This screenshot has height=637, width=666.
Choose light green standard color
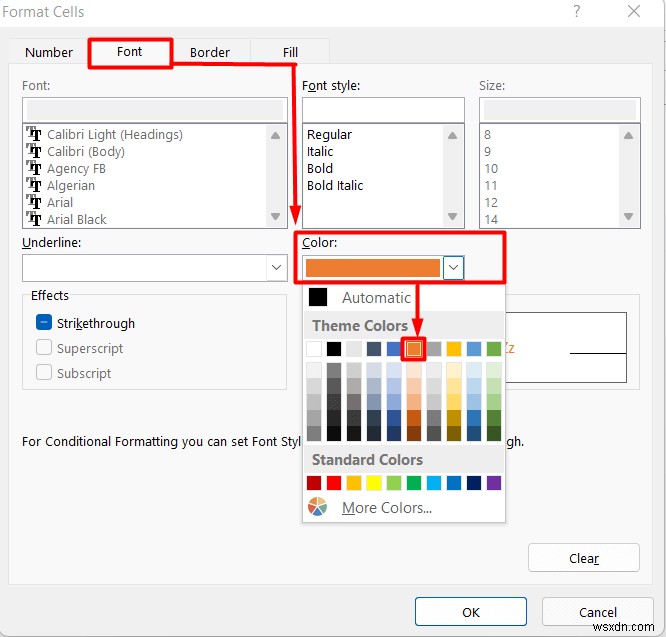coord(394,483)
